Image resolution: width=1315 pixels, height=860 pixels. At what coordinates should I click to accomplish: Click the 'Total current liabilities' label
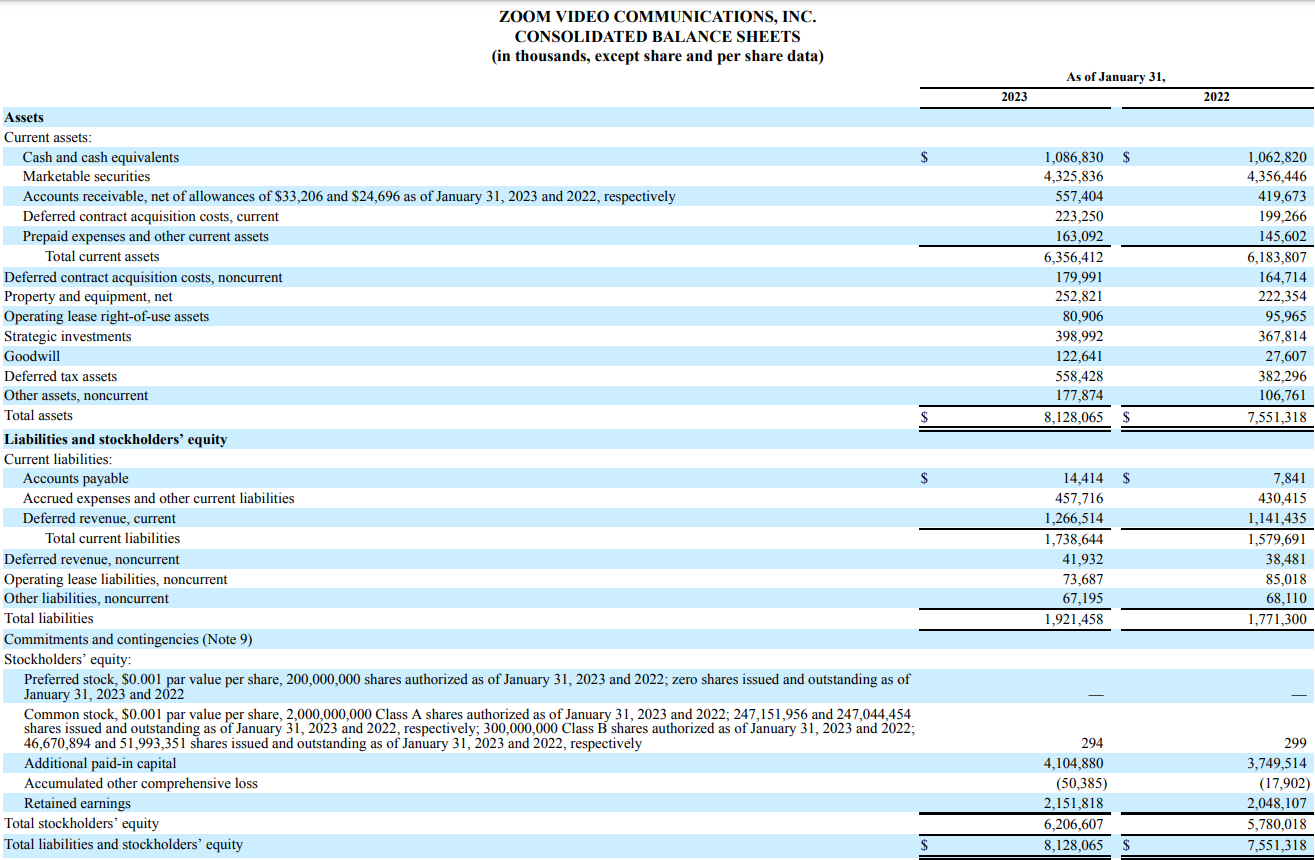click(x=113, y=538)
